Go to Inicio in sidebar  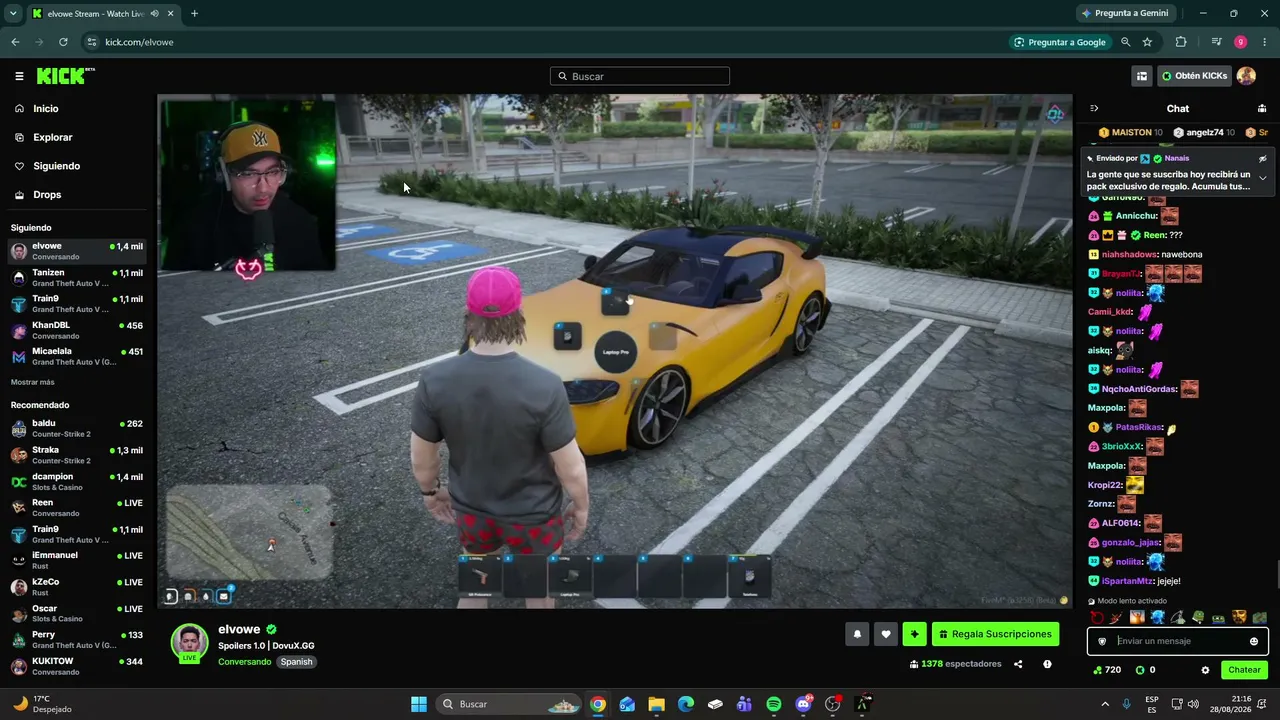coord(46,108)
